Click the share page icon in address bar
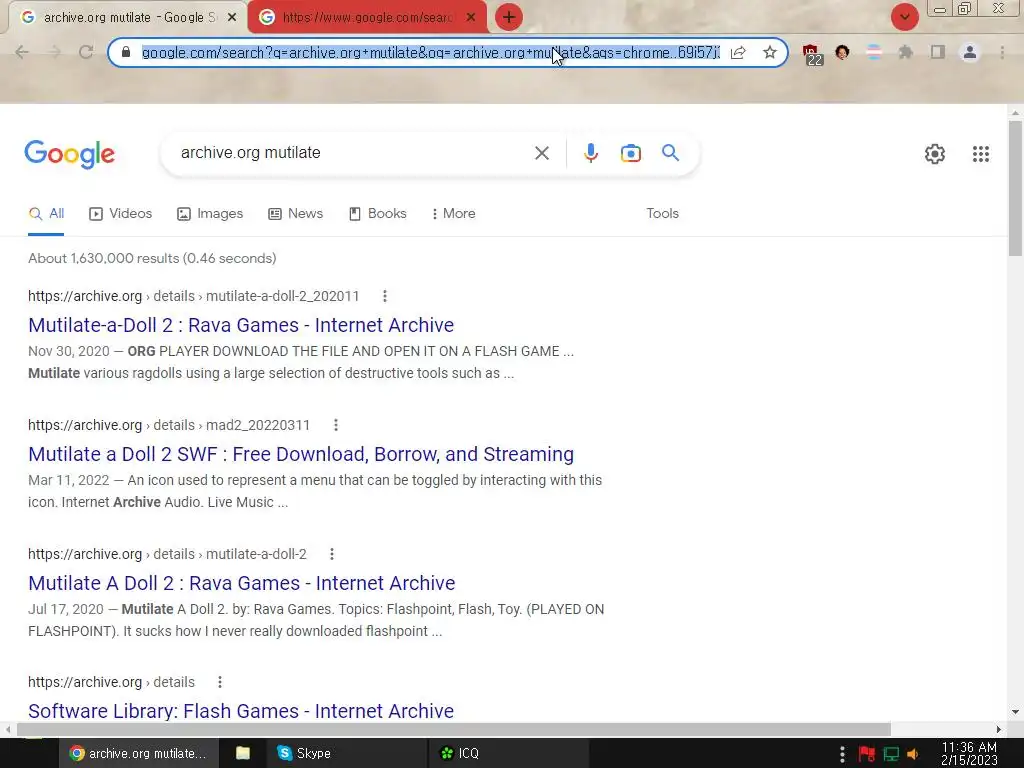Viewport: 1024px width, 768px height. (738, 52)
